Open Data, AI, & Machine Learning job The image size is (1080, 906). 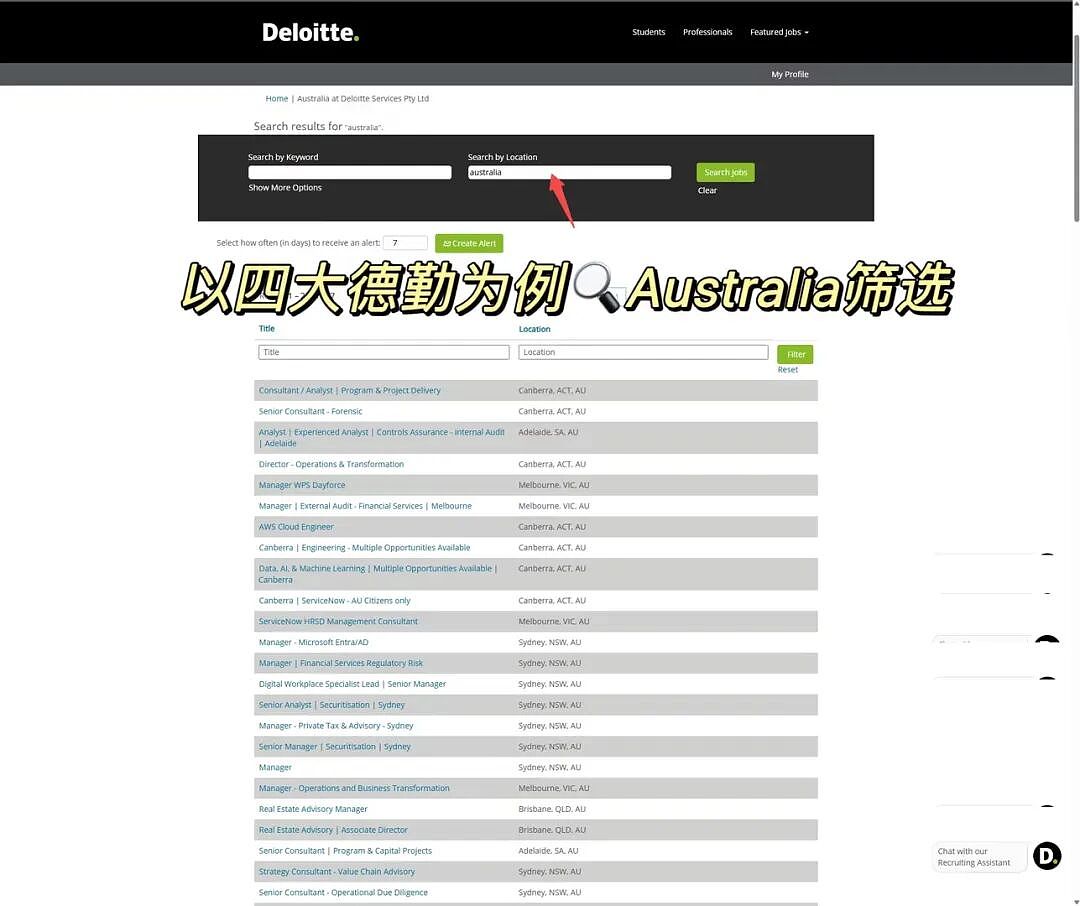(377, 574)
